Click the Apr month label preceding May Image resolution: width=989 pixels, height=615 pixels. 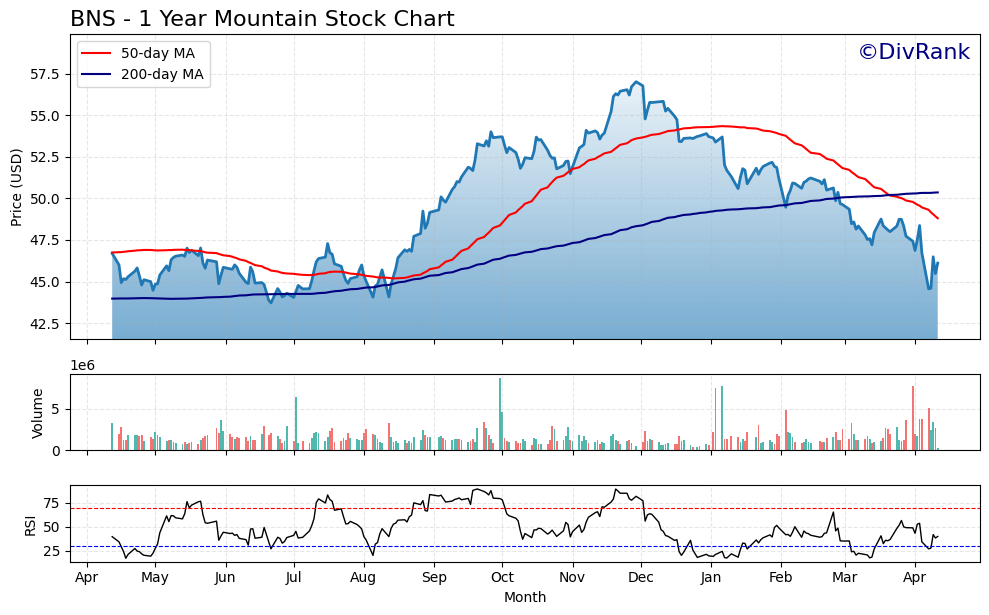pyautogui.click(x=87, y=577)
